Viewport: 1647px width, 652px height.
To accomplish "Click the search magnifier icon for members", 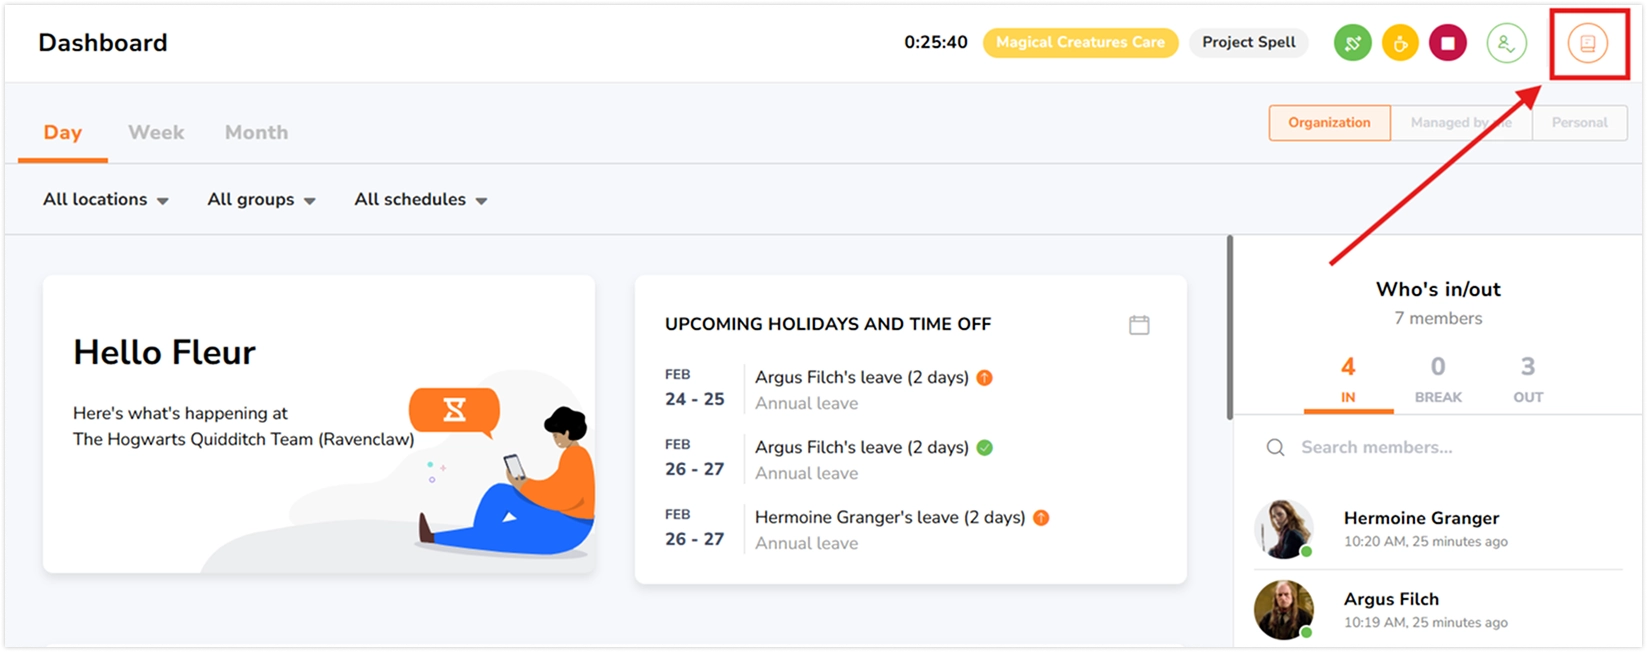I will (1275, 448).
